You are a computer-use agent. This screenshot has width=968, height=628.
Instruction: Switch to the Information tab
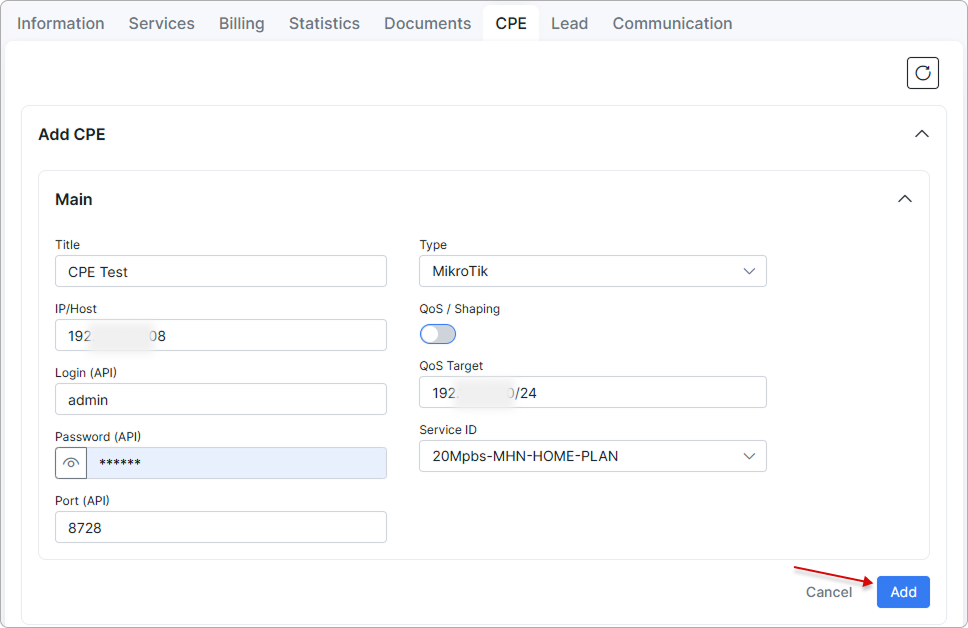click(x=60, y=23)
